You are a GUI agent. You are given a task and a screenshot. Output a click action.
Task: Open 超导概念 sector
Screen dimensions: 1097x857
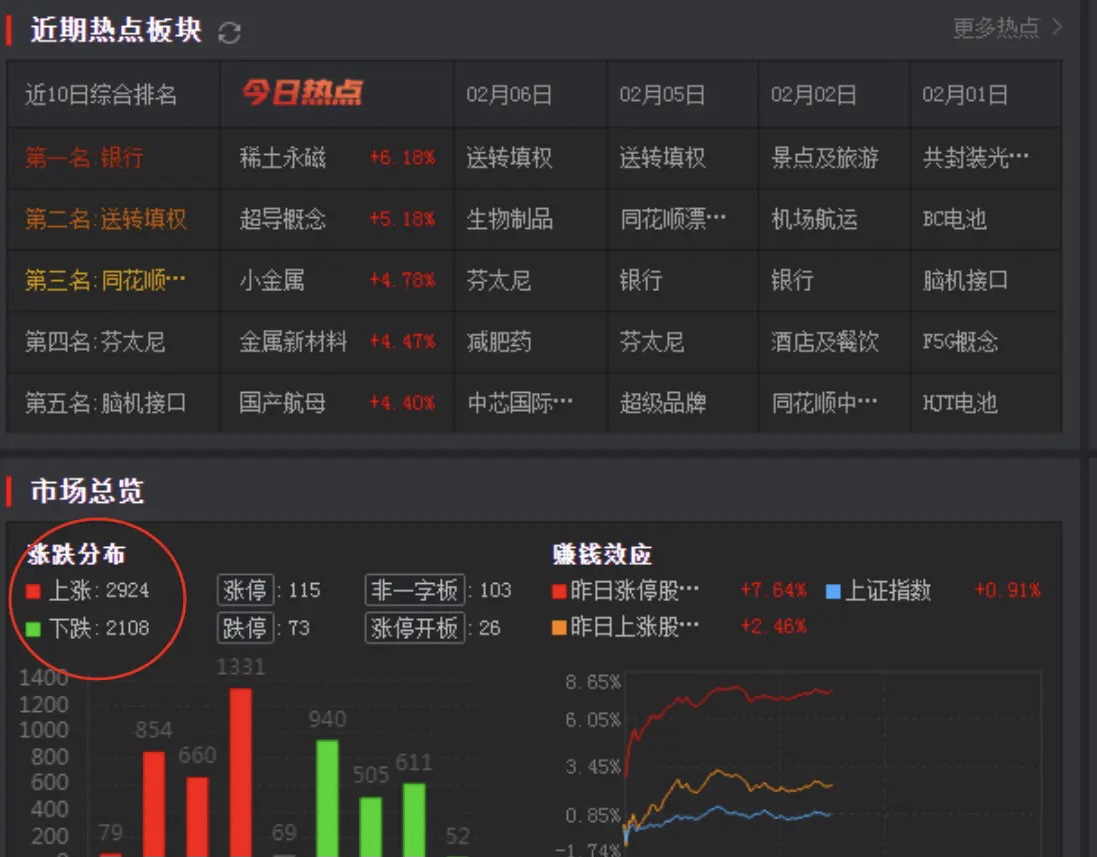coord(283,219)
